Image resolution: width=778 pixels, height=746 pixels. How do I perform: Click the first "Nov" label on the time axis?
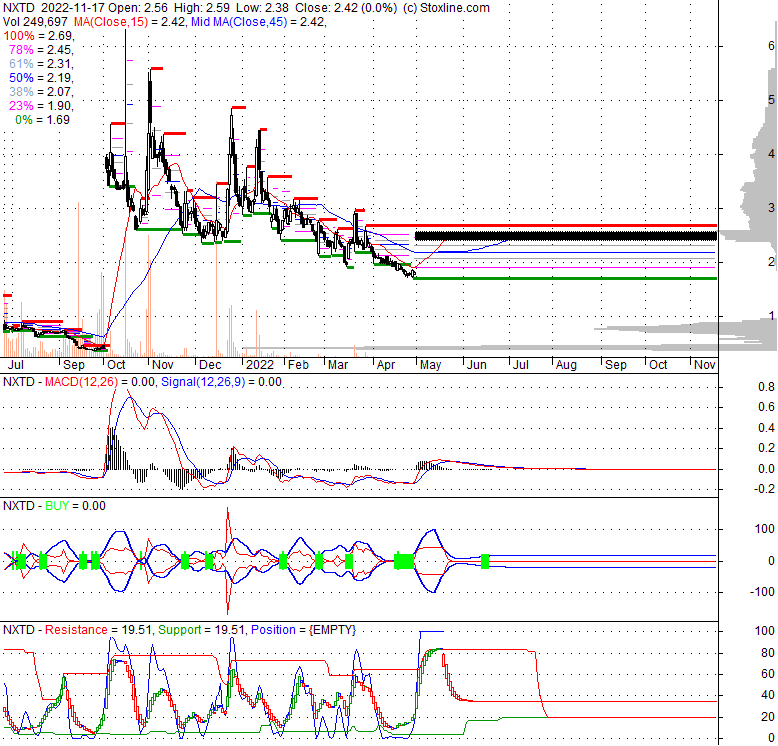tap(162, 365)
